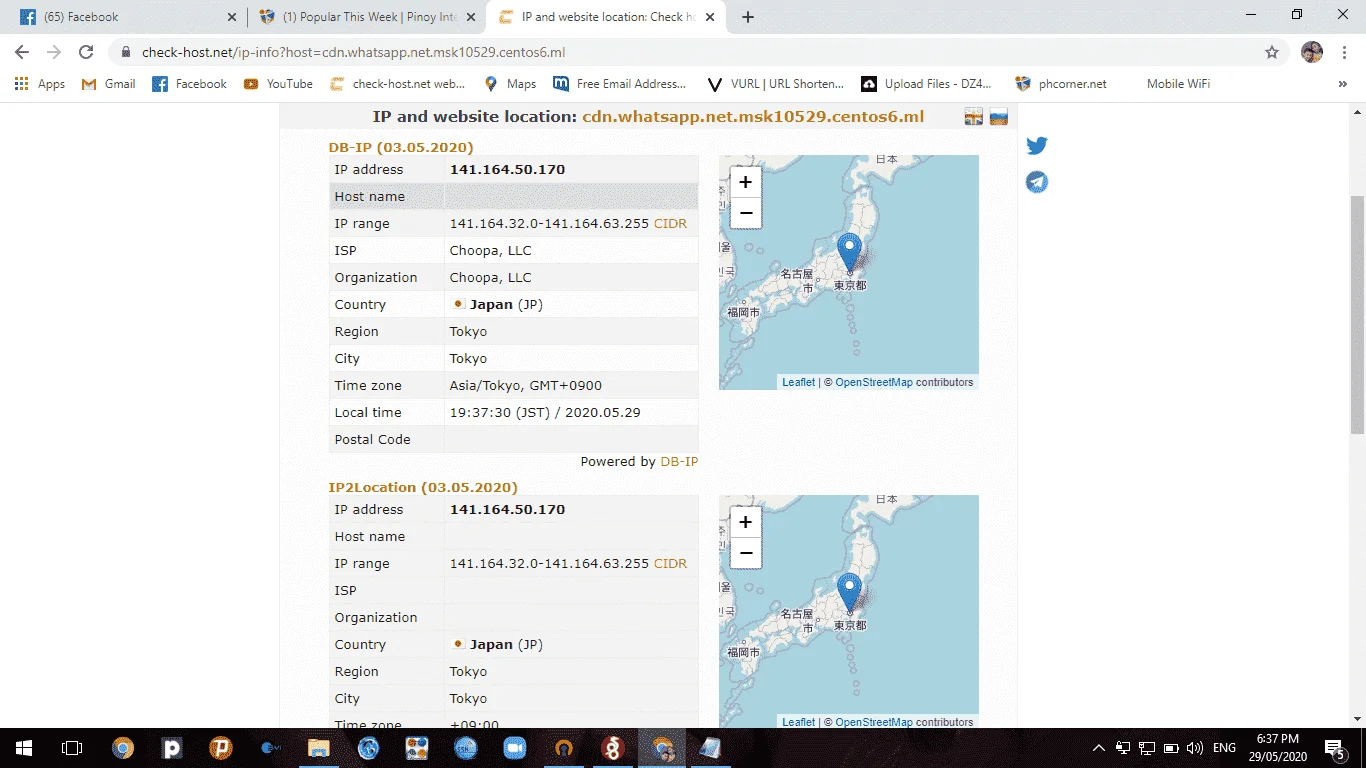Follow the Powered by DB-IP link
Image resolution: width=1366 pixels, height=768 pixels.
[679, 462]
